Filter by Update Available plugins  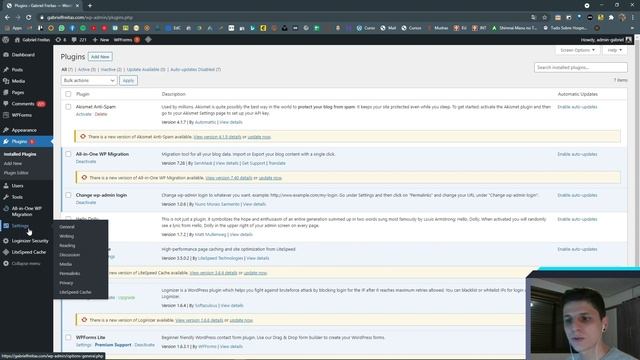pyautogui.click(x=146, y=69)
